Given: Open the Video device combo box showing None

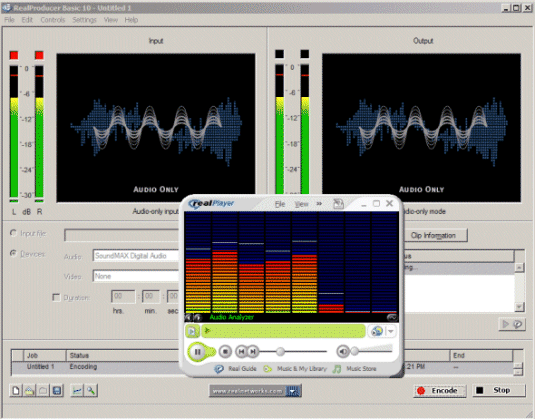Looking at the screenshot, I should [x=135, y=276].
